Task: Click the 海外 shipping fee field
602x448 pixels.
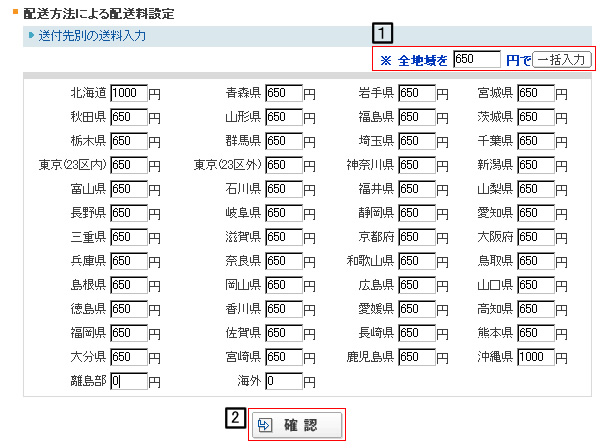Action: (x=284, y=381)
